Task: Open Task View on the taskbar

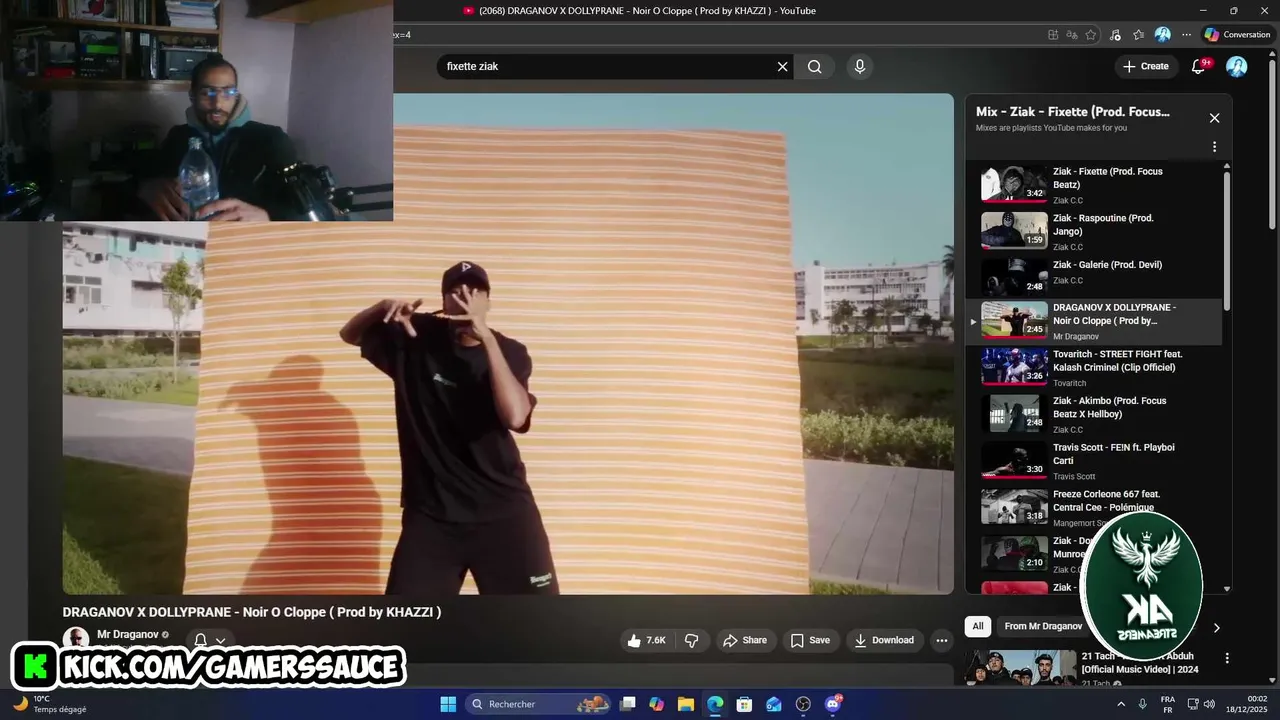Action: tap(628, 704)
